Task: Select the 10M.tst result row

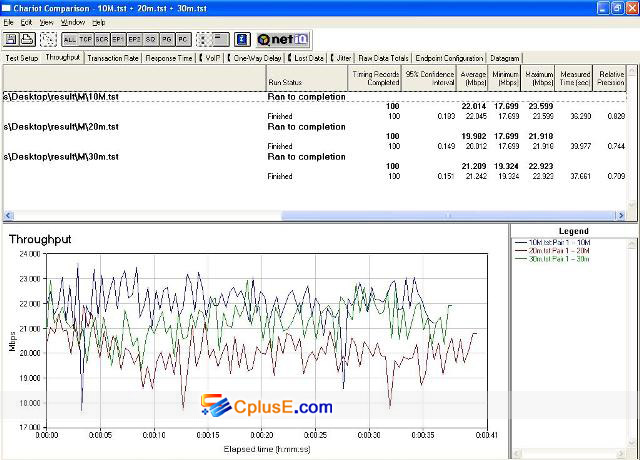Action: [314, 97]
